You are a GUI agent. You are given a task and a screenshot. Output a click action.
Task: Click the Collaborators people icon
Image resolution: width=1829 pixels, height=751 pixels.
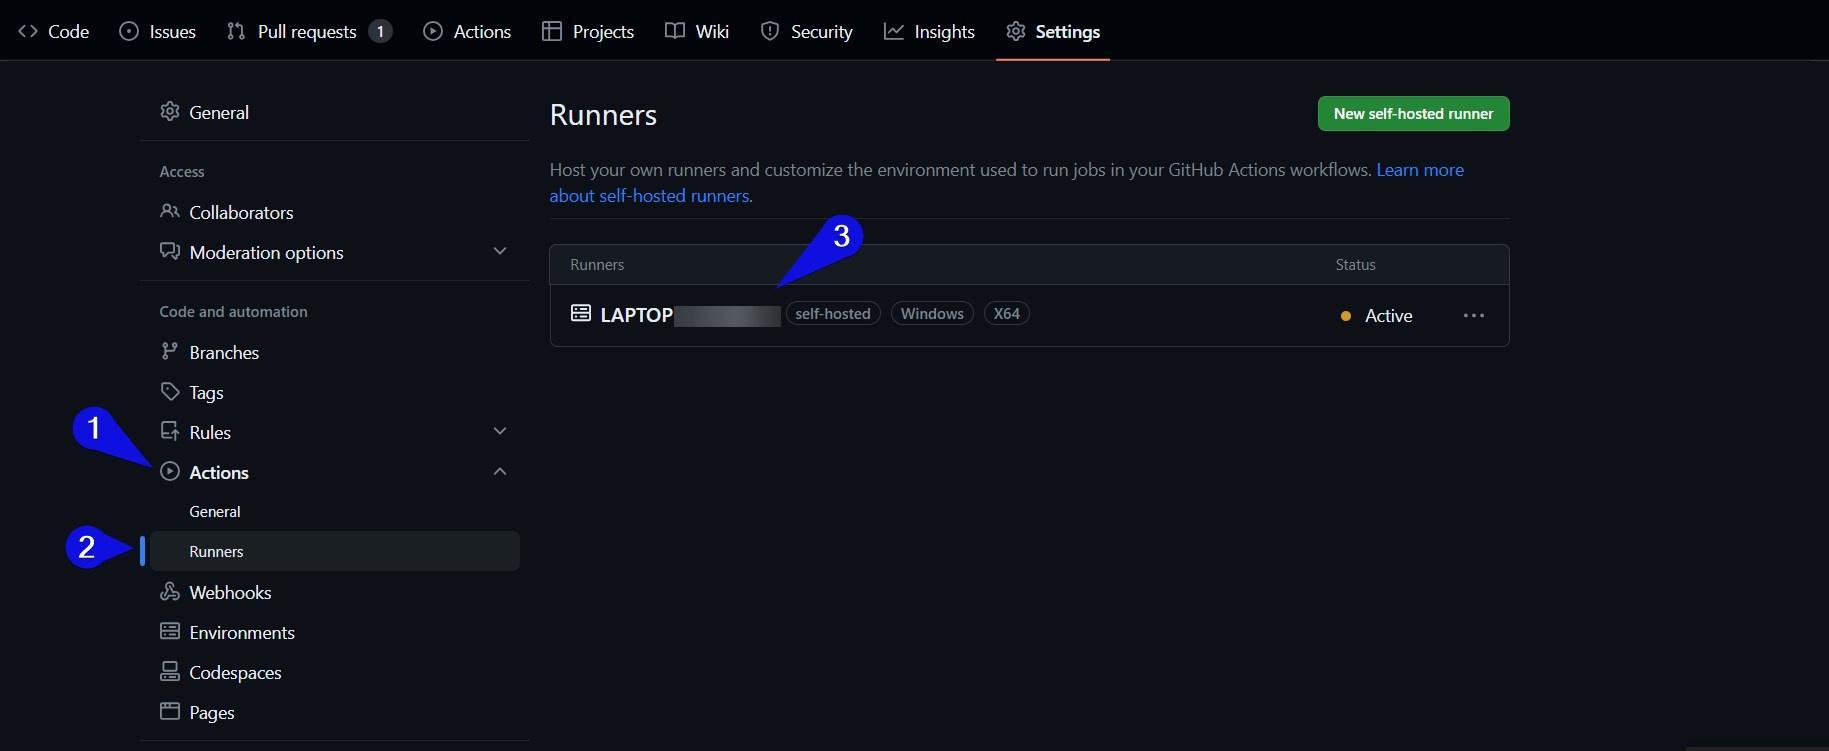(170, 212)
